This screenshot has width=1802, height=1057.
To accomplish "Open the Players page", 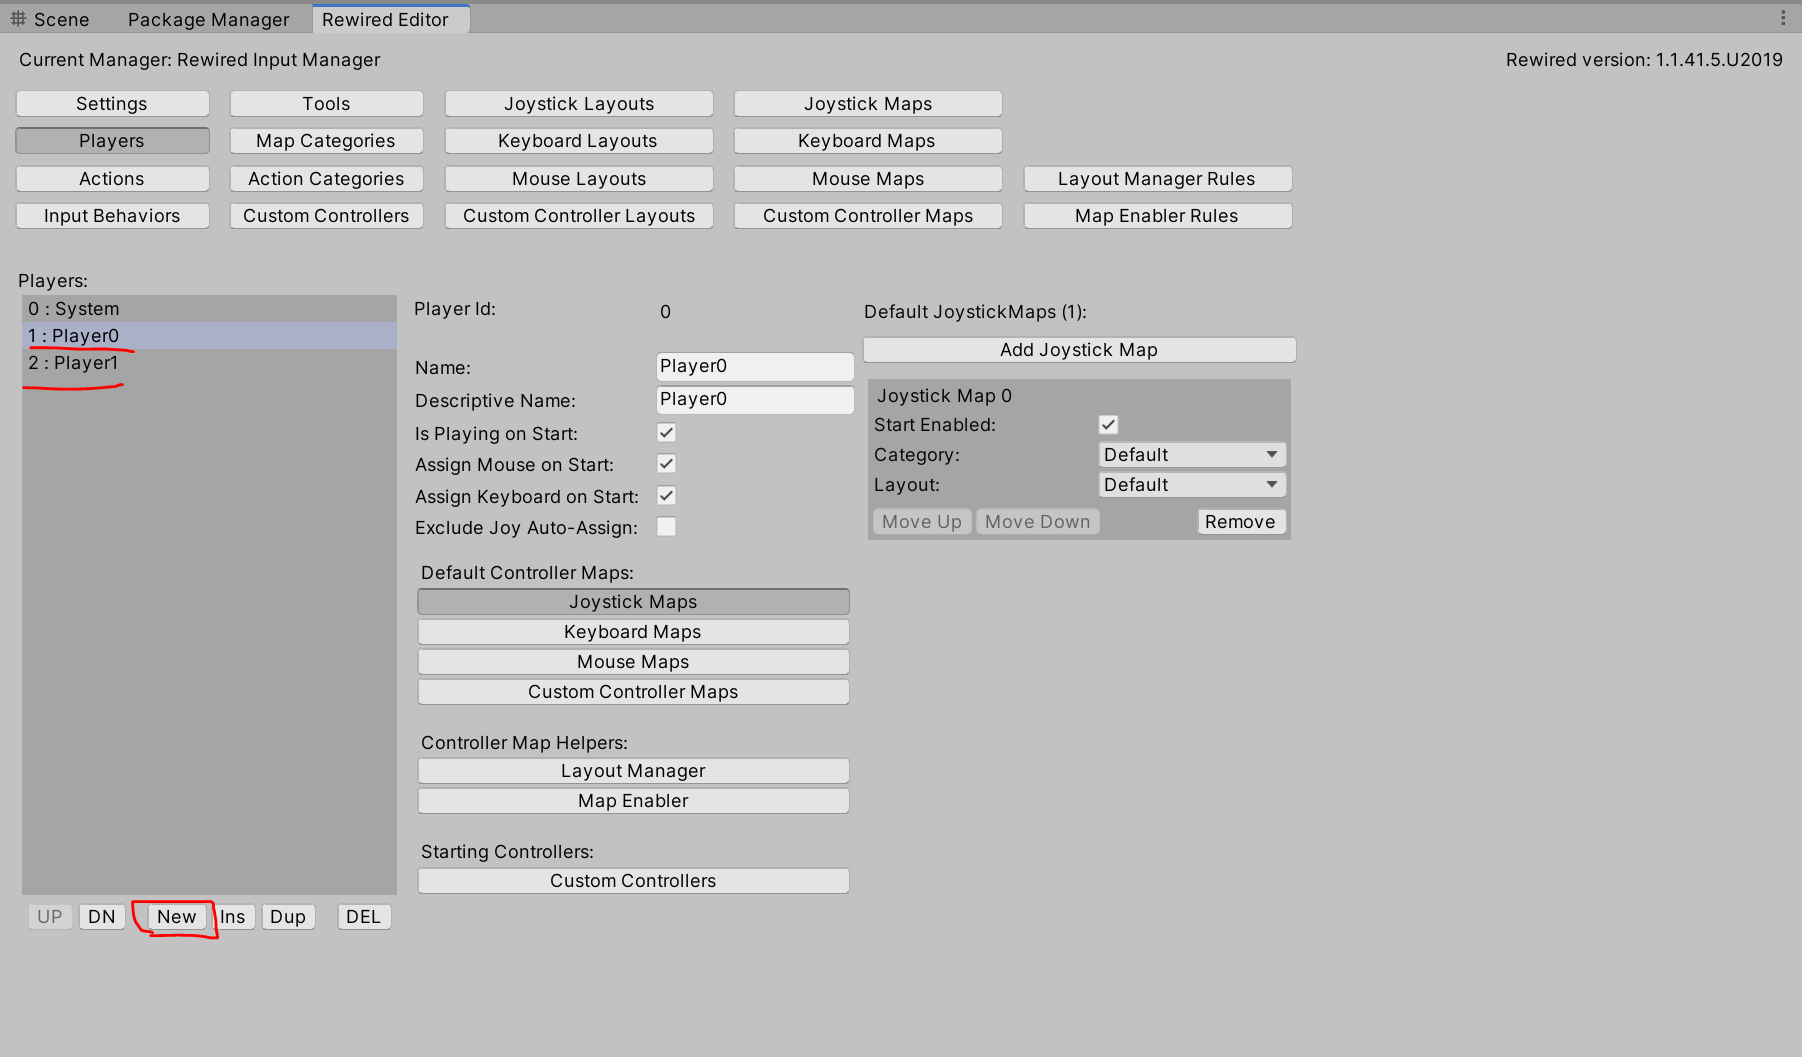I will point(112,141).
